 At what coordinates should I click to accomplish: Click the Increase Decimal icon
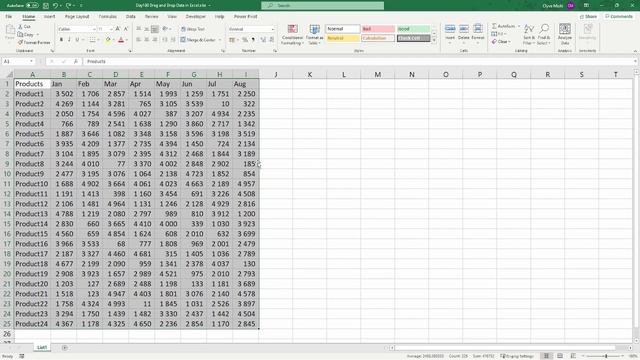click(x=263, y=40)
